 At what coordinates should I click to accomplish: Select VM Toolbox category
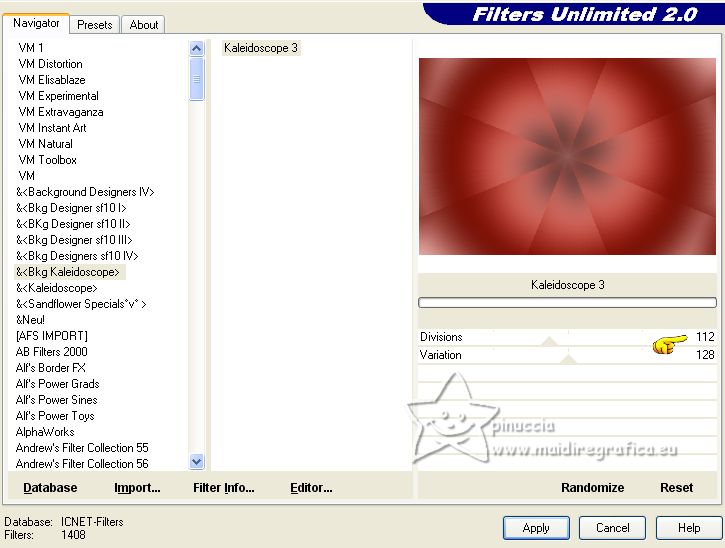(x=47, y=160)
